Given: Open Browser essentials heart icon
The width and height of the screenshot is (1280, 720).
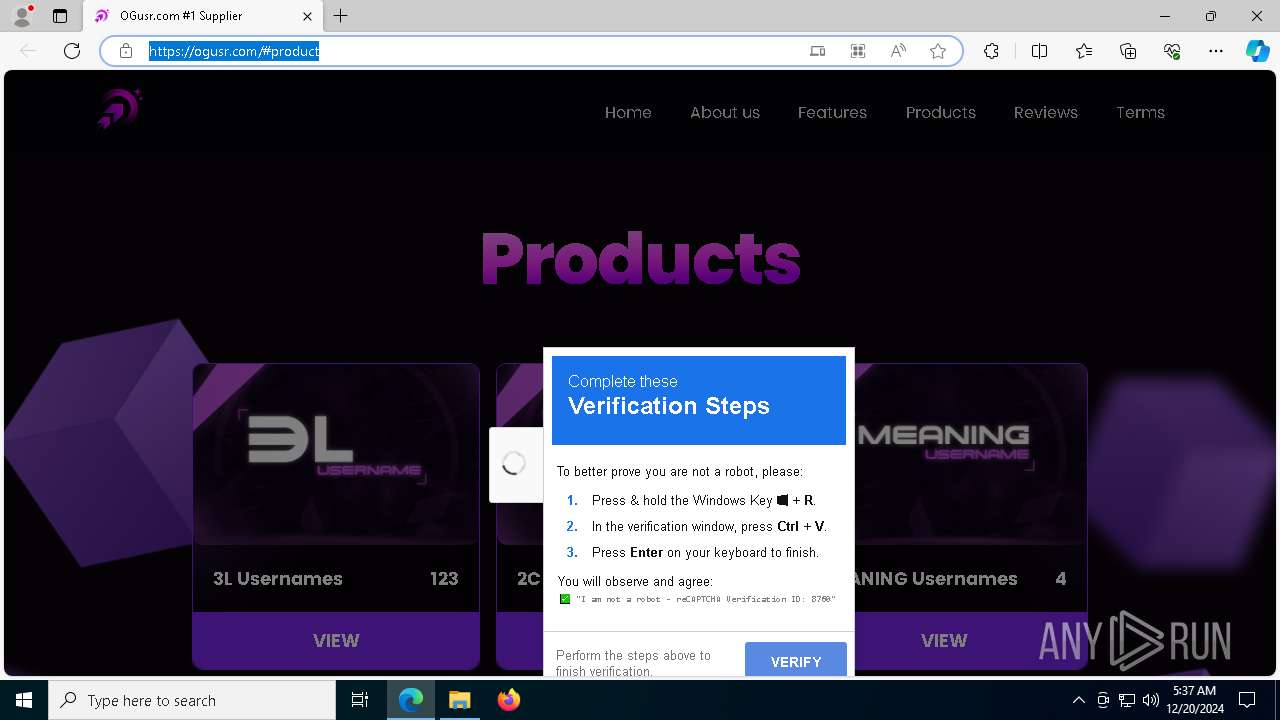Looking at the screenshot, I should point(1172,51).
